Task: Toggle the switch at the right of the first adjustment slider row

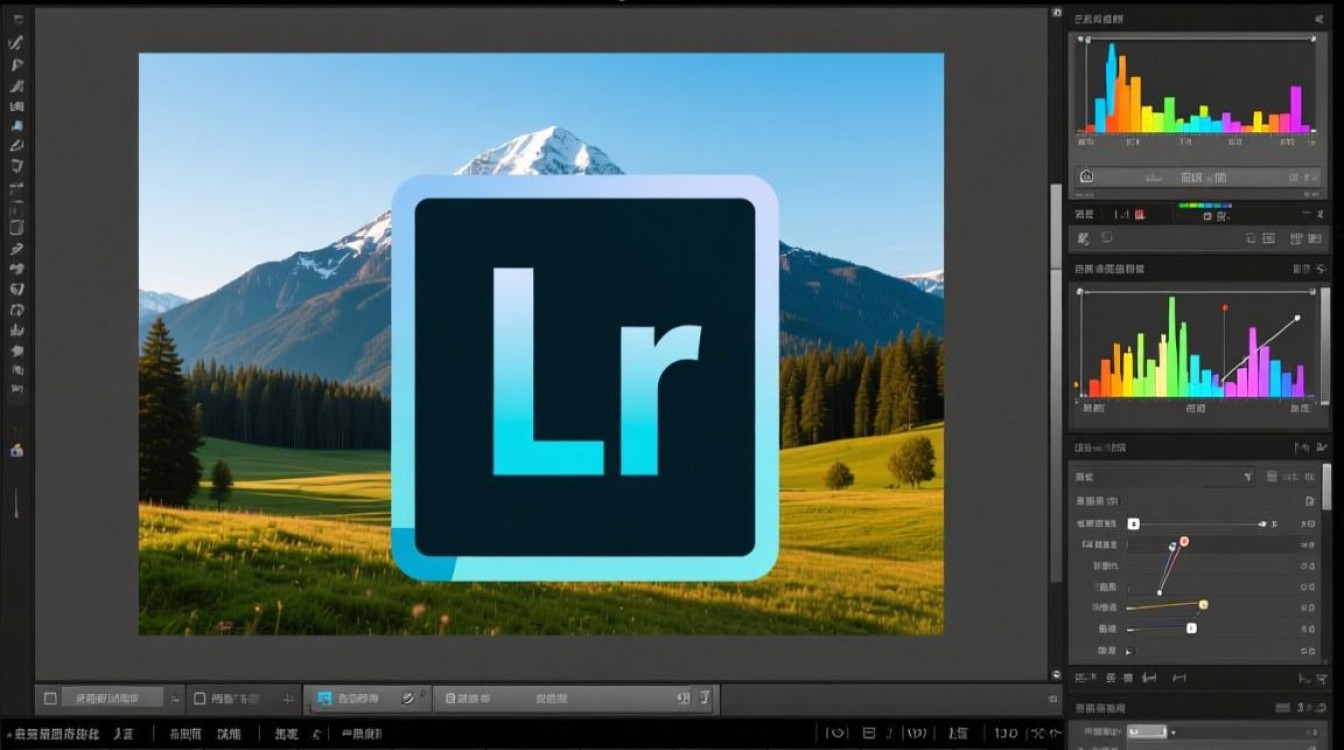Action: click(x=1308, y=523)
